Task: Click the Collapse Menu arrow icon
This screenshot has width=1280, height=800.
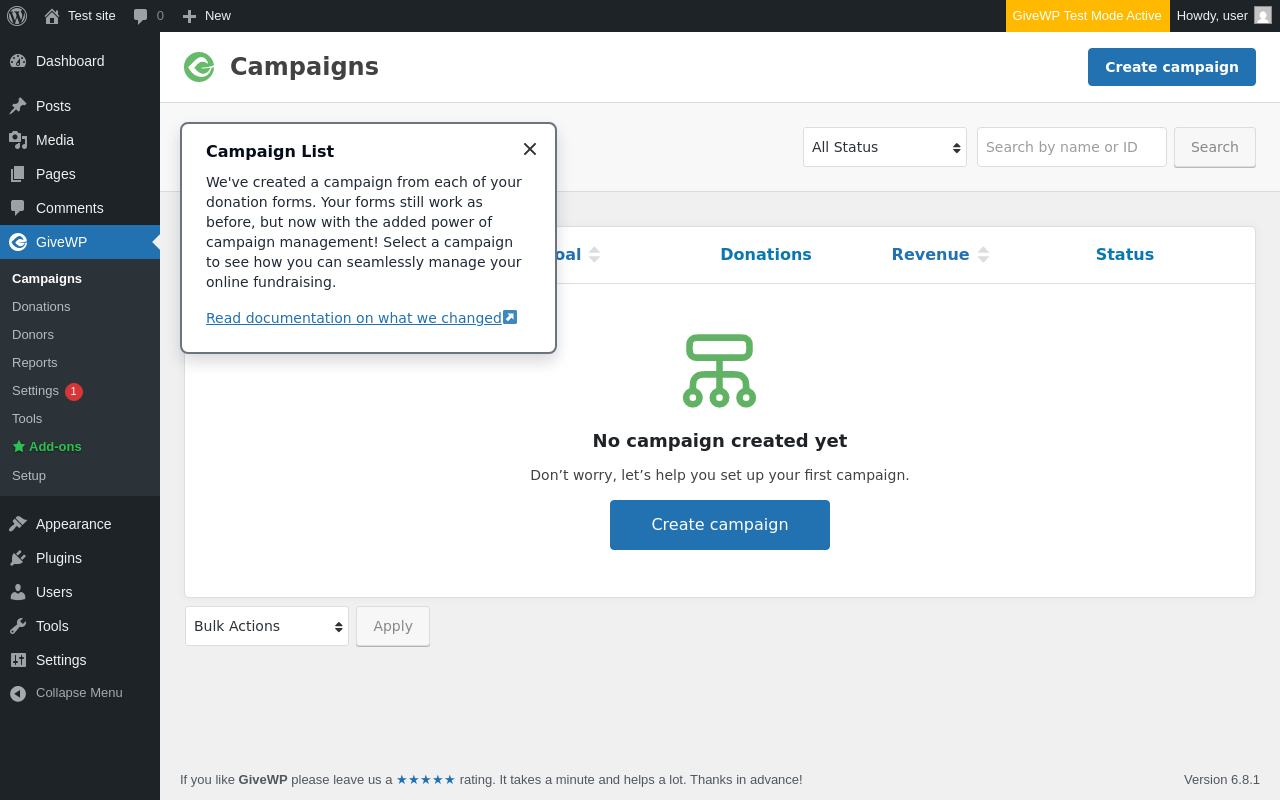Action: 18,693
